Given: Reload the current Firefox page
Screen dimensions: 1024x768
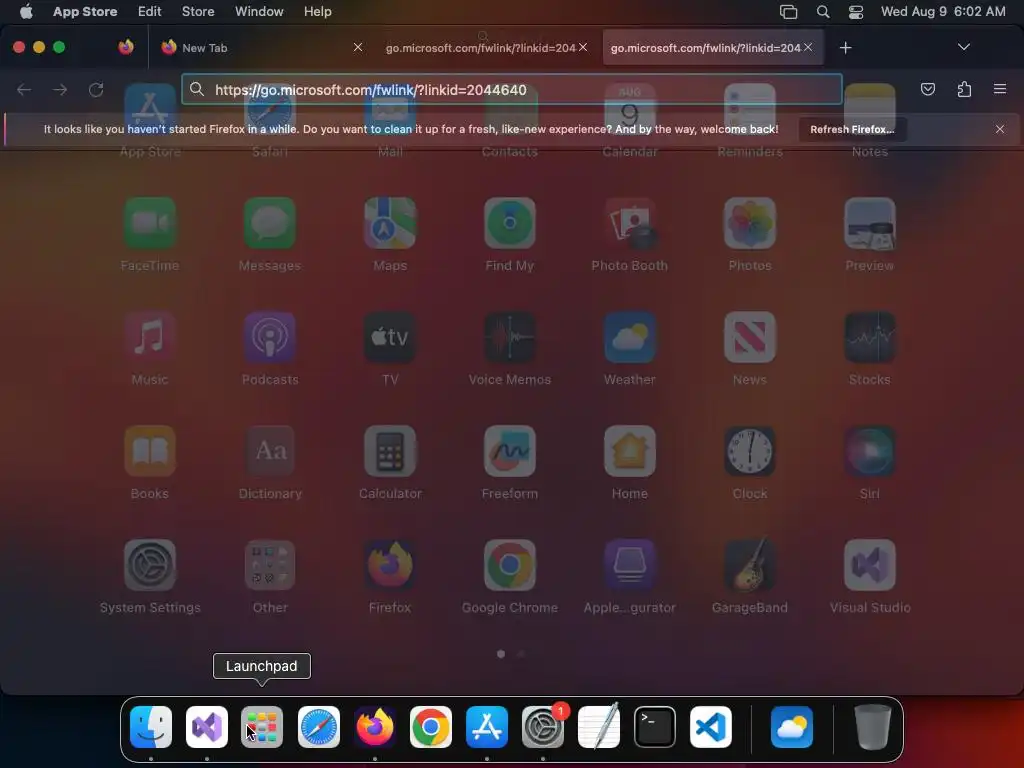Looking at the screenshot, I should 96,89.
